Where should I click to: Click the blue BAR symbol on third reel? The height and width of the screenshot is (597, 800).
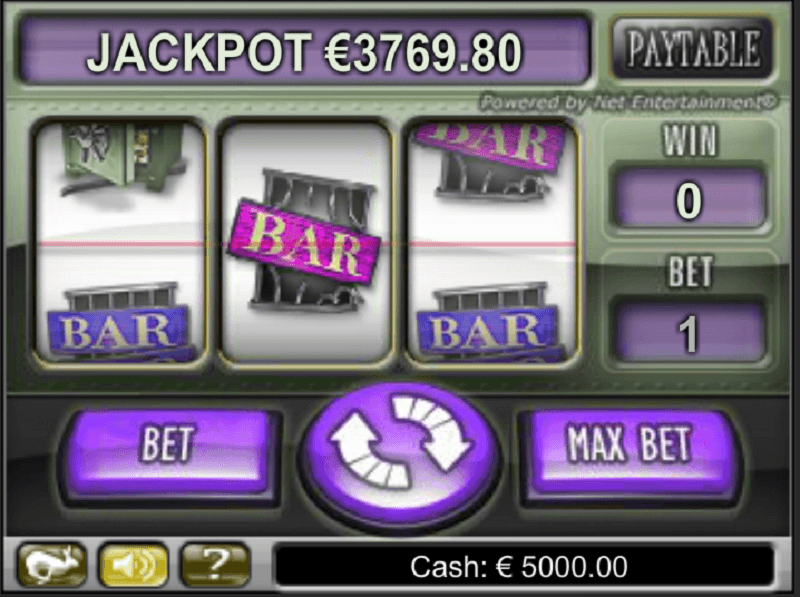click(490, 322)
